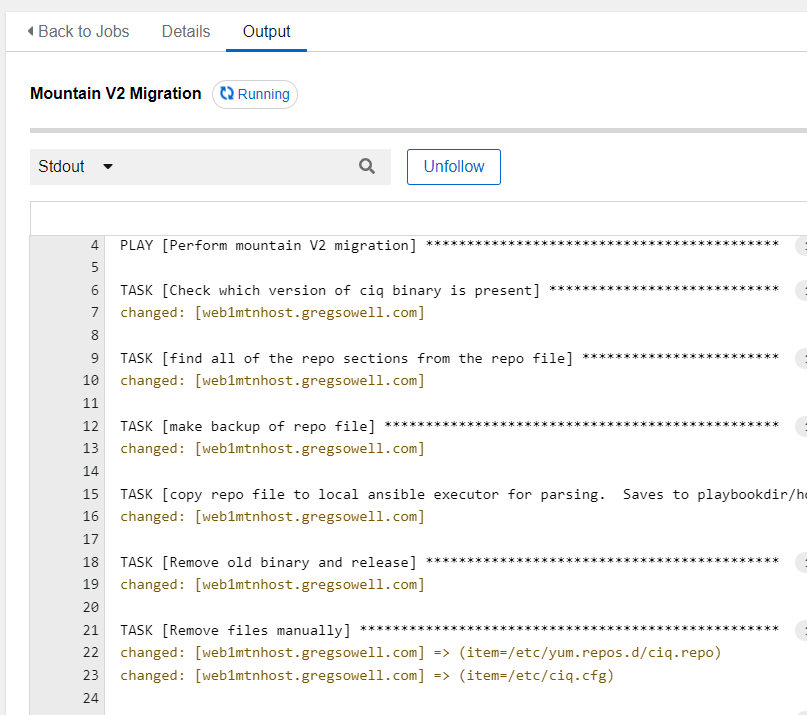Click line number 15 in the gutter
Image resolution: width=807 pixels, height=715 pixels.
coord(92,494)
